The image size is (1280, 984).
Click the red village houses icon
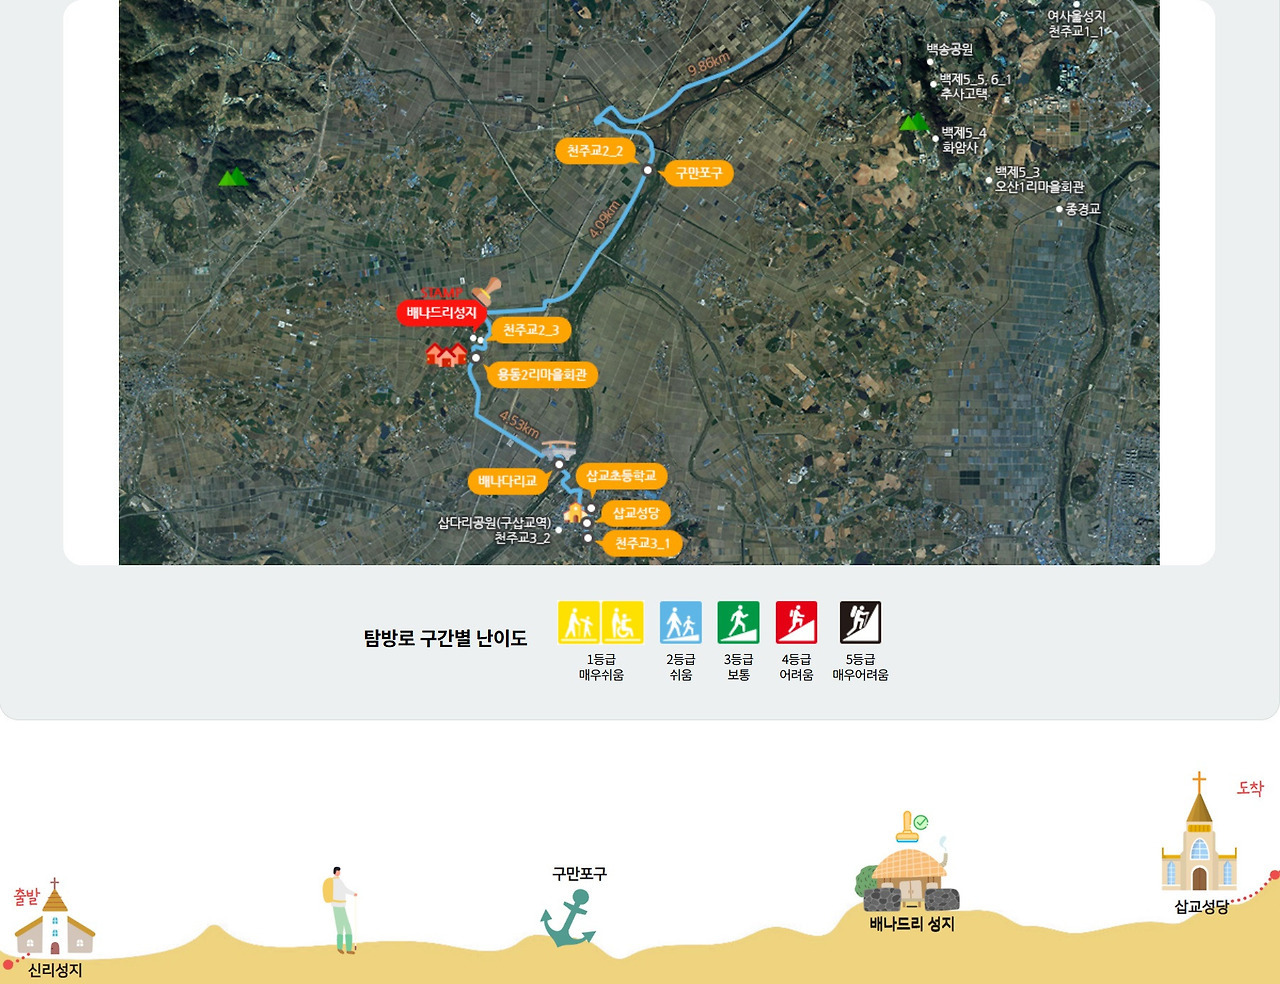[x=446, y=354]
